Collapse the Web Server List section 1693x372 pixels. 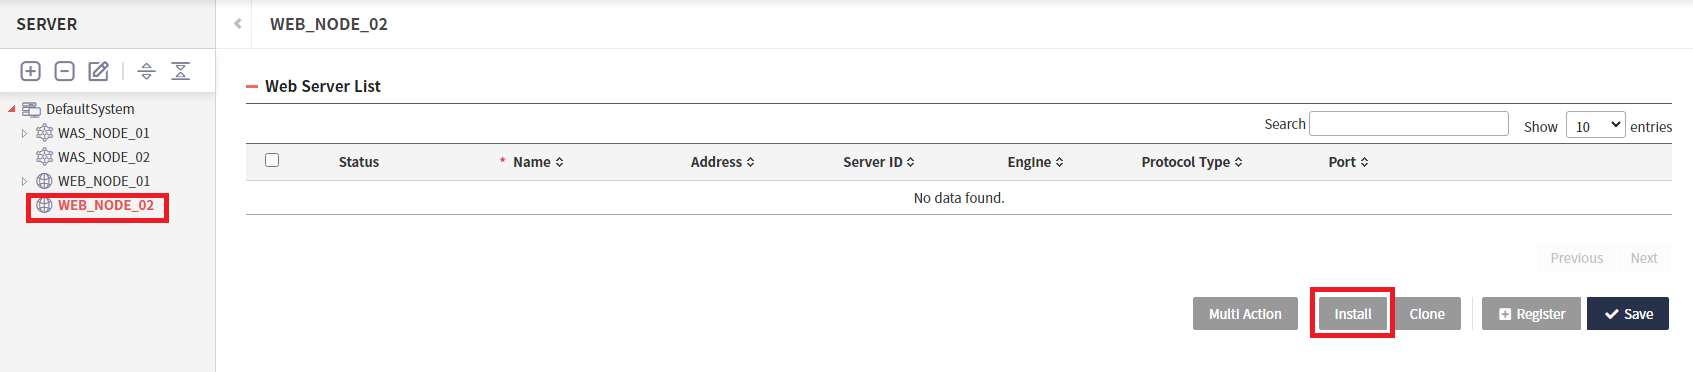pos(252,87)
